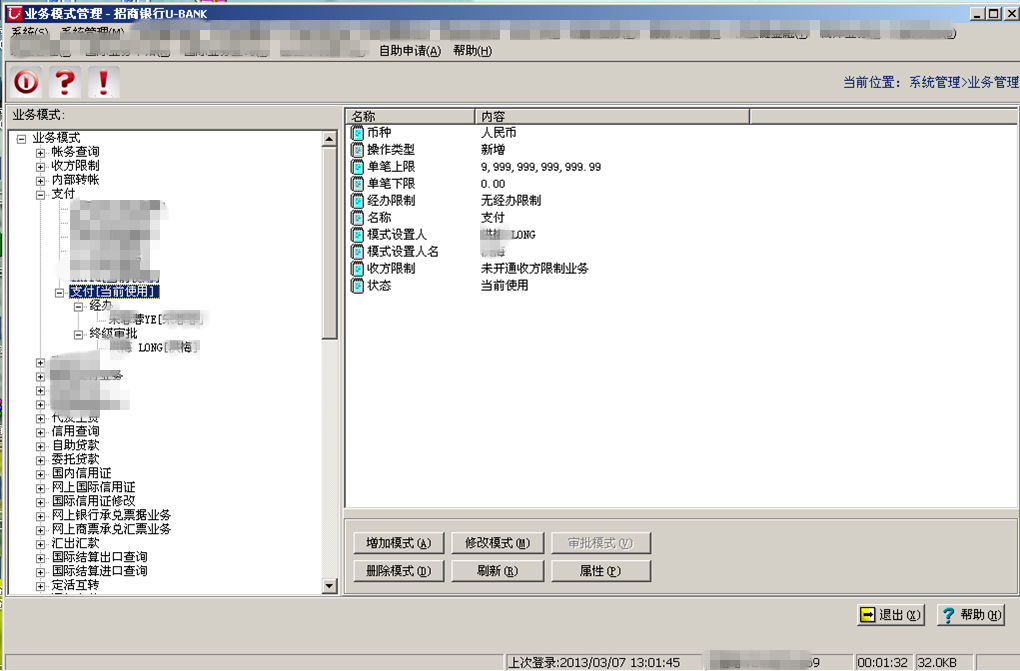This screenshot has width=1020, height=671.
Task: Expand the 收方限制 node in the tree
Action: 40,167
